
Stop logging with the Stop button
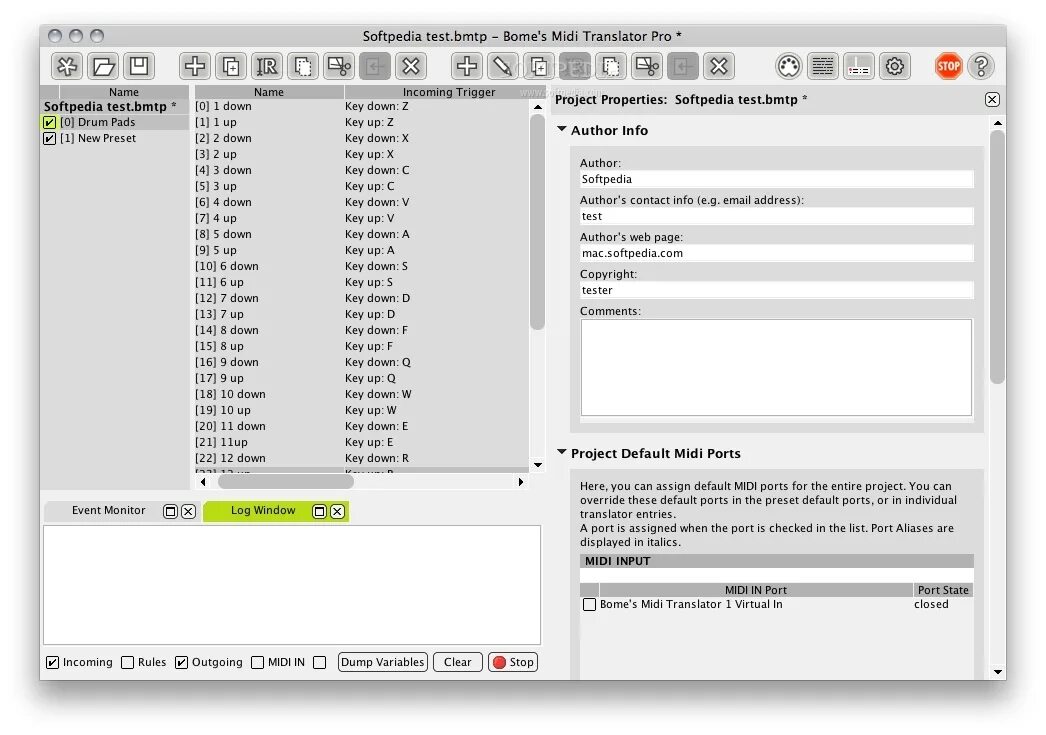pyautogui.click(x=513, y=662)
